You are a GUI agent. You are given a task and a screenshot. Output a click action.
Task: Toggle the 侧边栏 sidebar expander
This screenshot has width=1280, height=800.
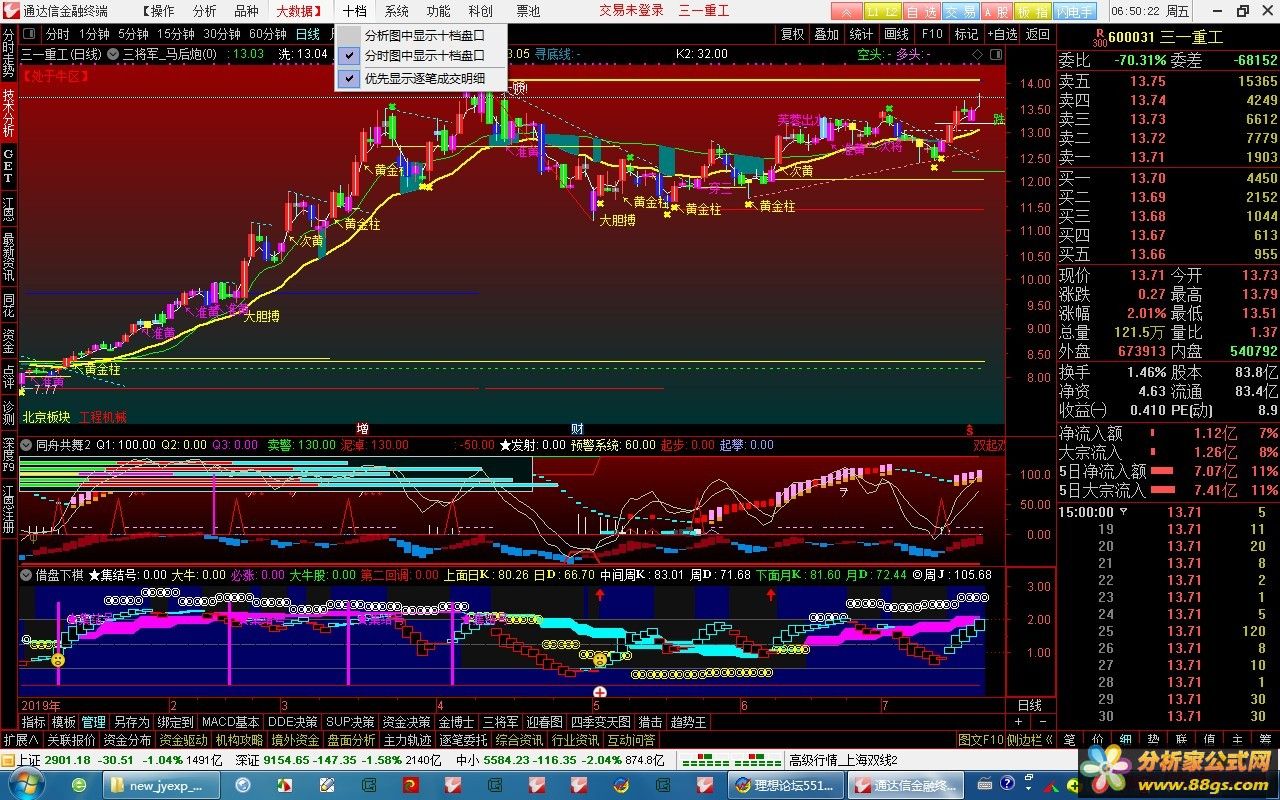[x=1029, y=740]
